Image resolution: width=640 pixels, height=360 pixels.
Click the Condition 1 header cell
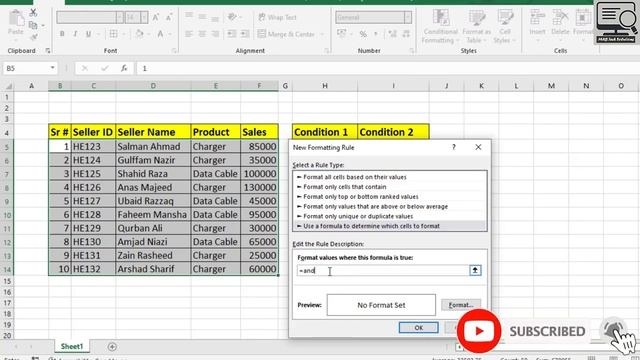pyautogui.click(x=325, y=132)
